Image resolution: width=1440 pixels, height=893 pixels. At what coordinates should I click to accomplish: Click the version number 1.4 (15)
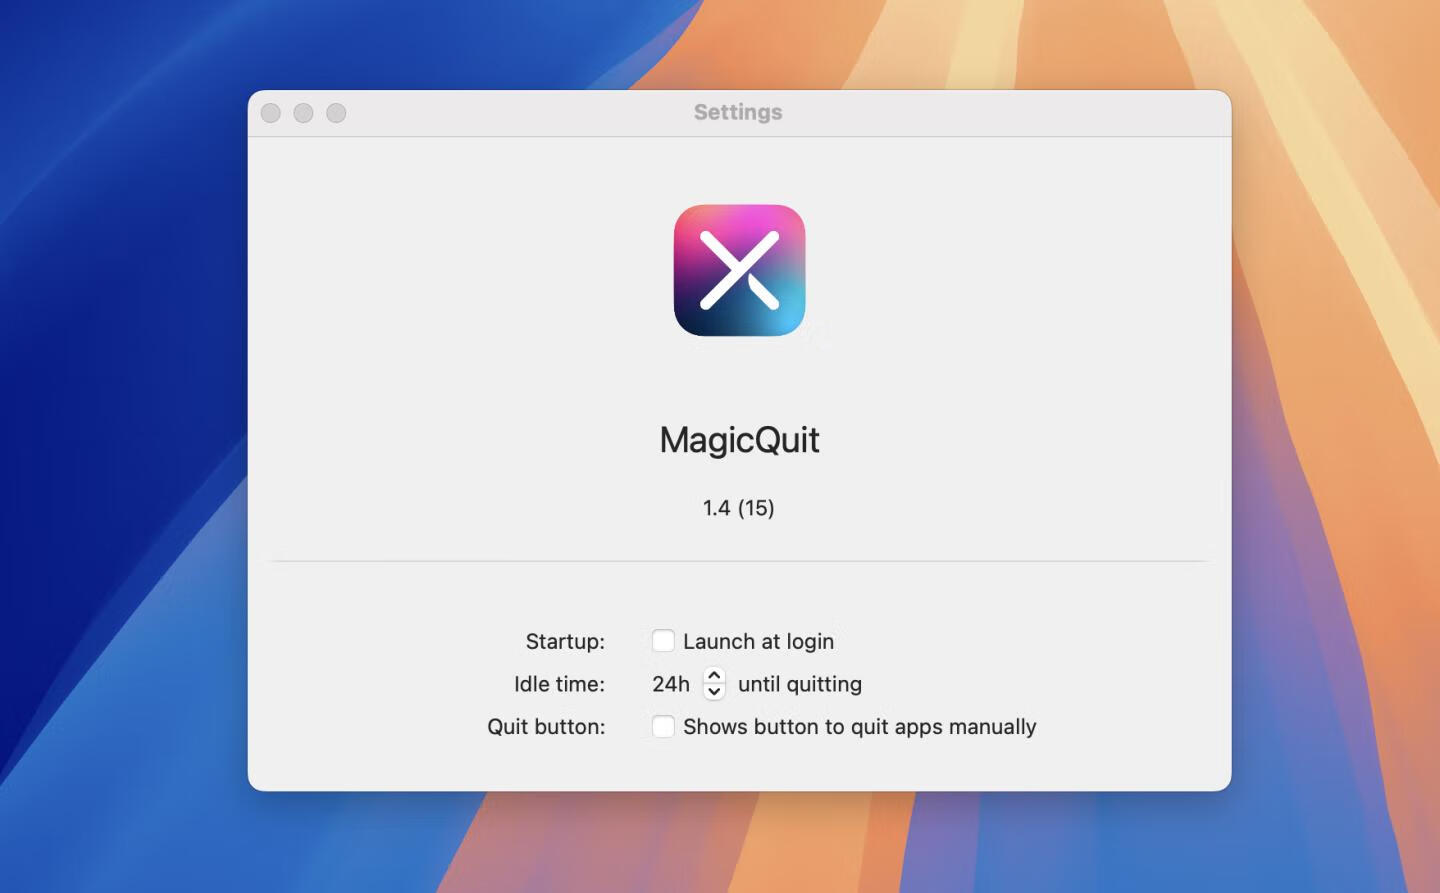pos(739,508)
